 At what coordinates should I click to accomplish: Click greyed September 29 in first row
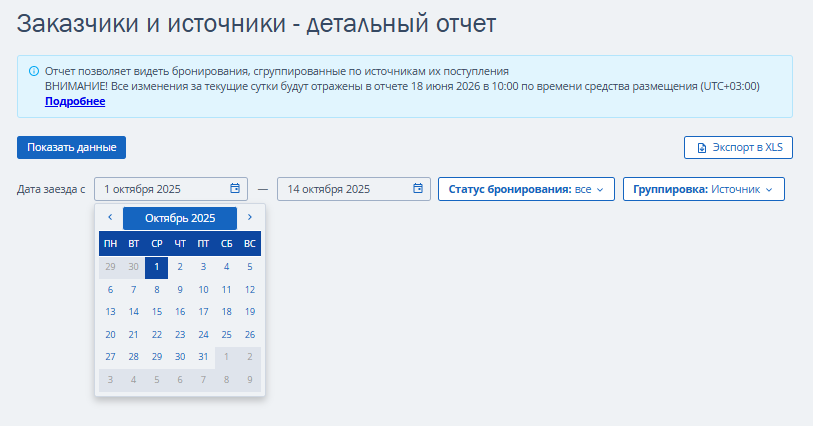pyautogui.click(x=110, y=267)
